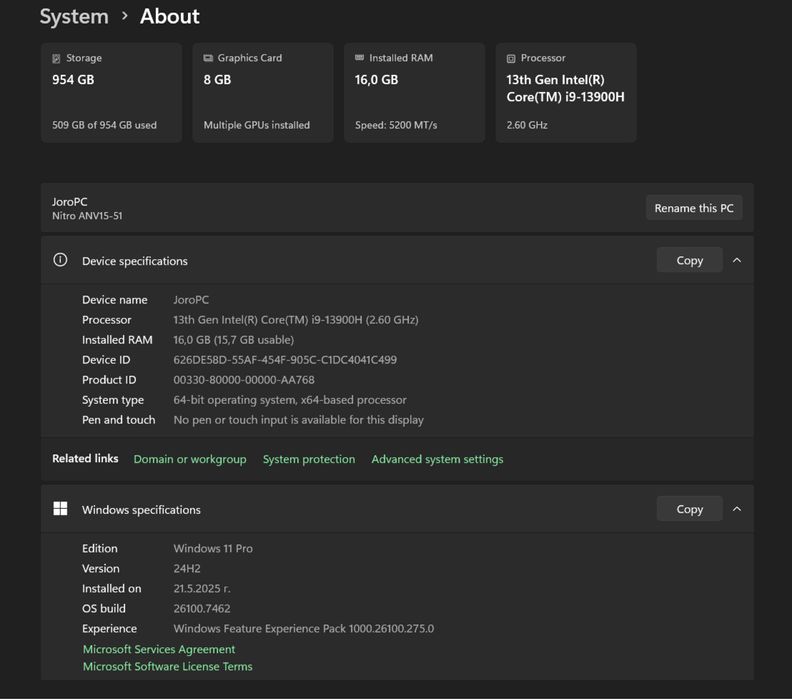Click the Device specifications info icon
The image size is (792, 699).
(x=60, y=260)
